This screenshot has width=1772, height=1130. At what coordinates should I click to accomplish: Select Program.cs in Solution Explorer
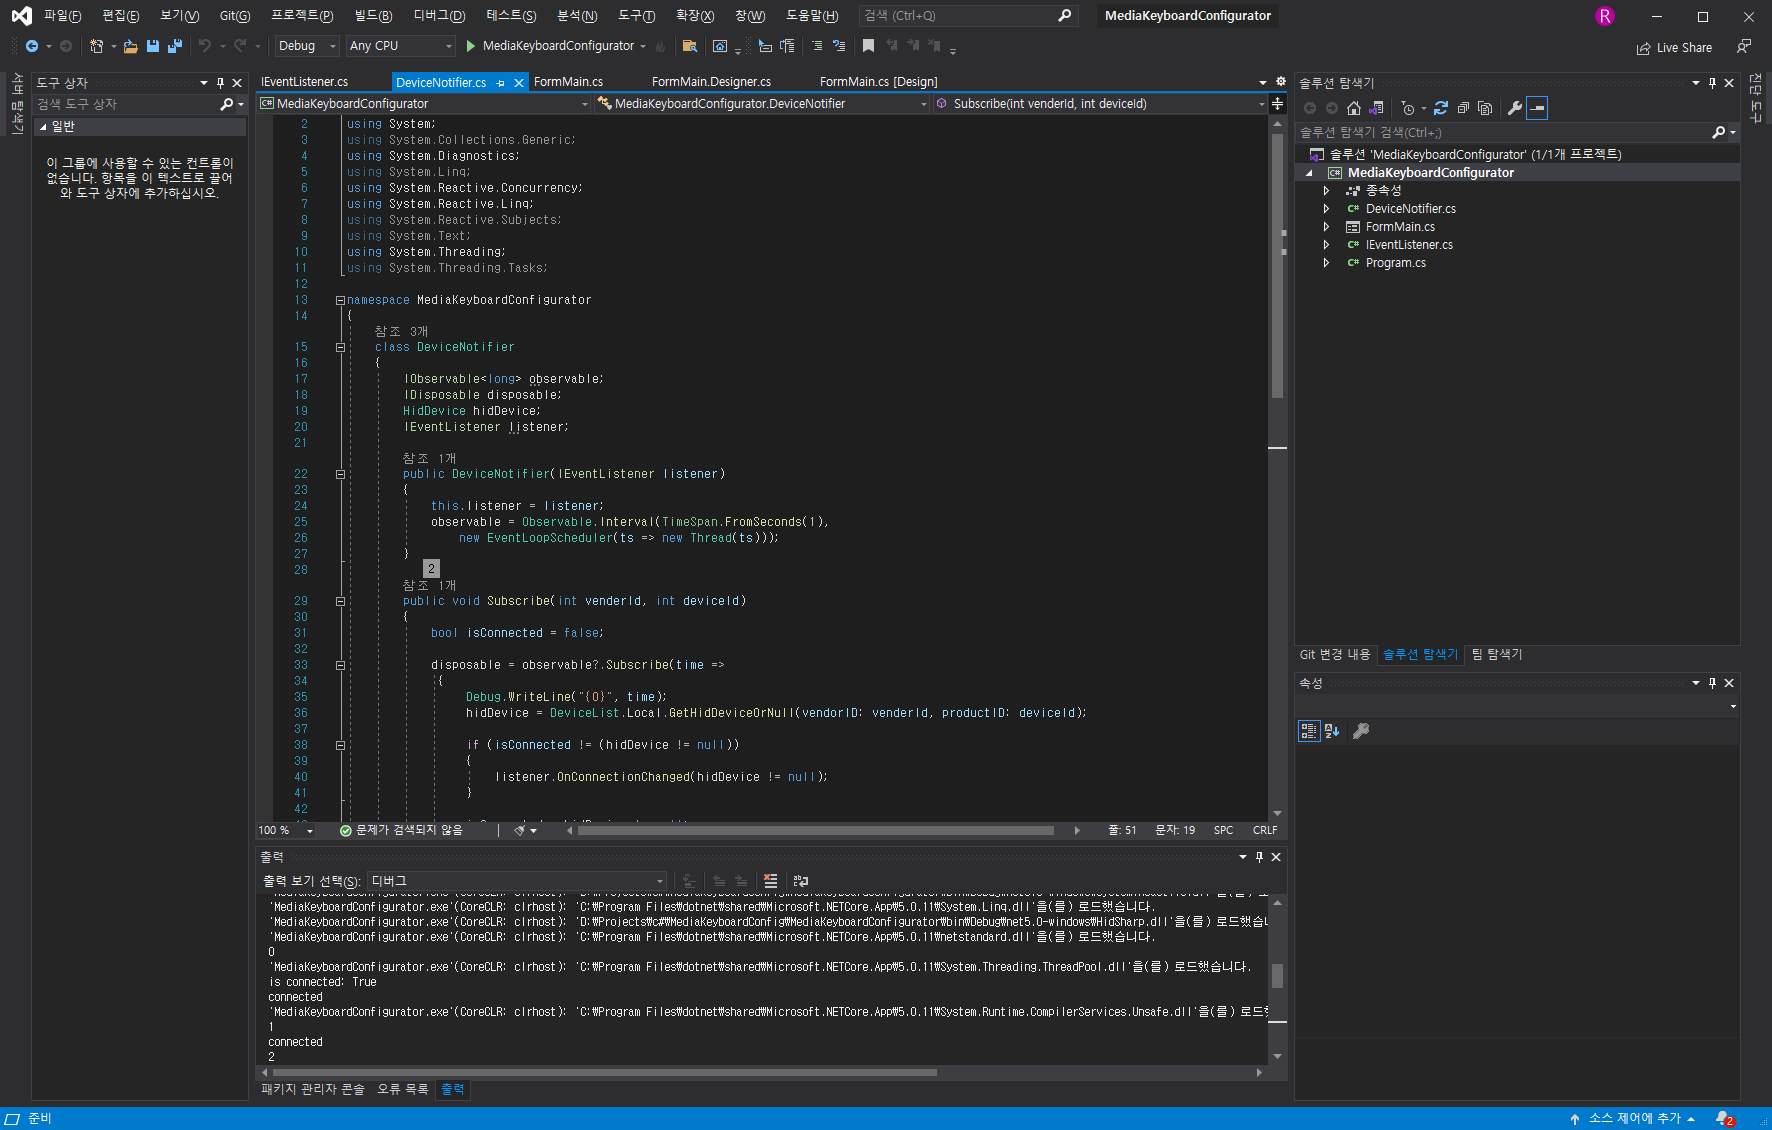(1396, 263)
